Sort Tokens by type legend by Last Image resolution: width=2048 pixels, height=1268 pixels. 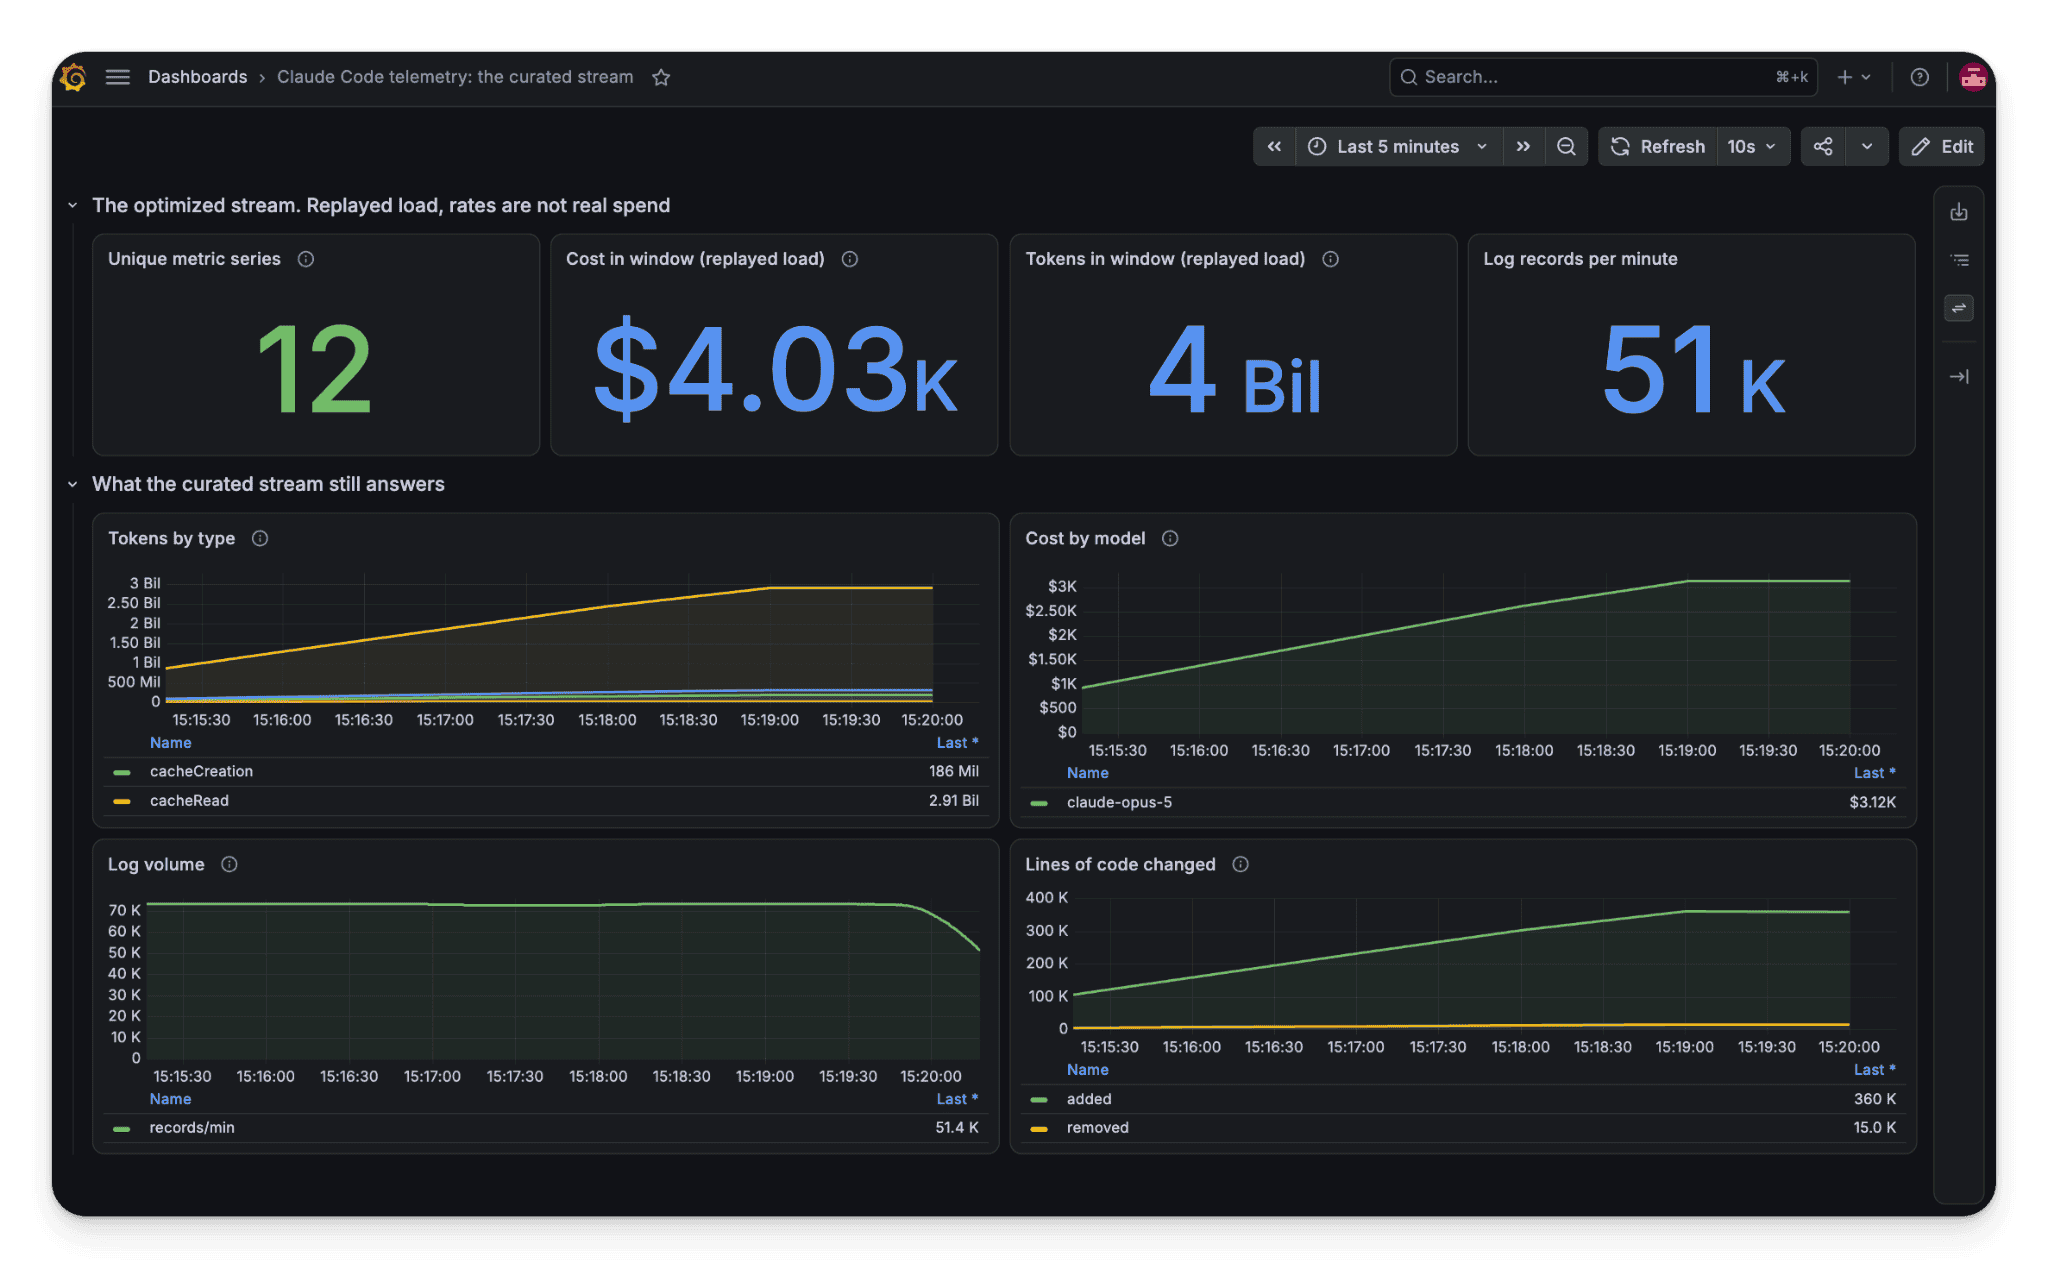957,742
